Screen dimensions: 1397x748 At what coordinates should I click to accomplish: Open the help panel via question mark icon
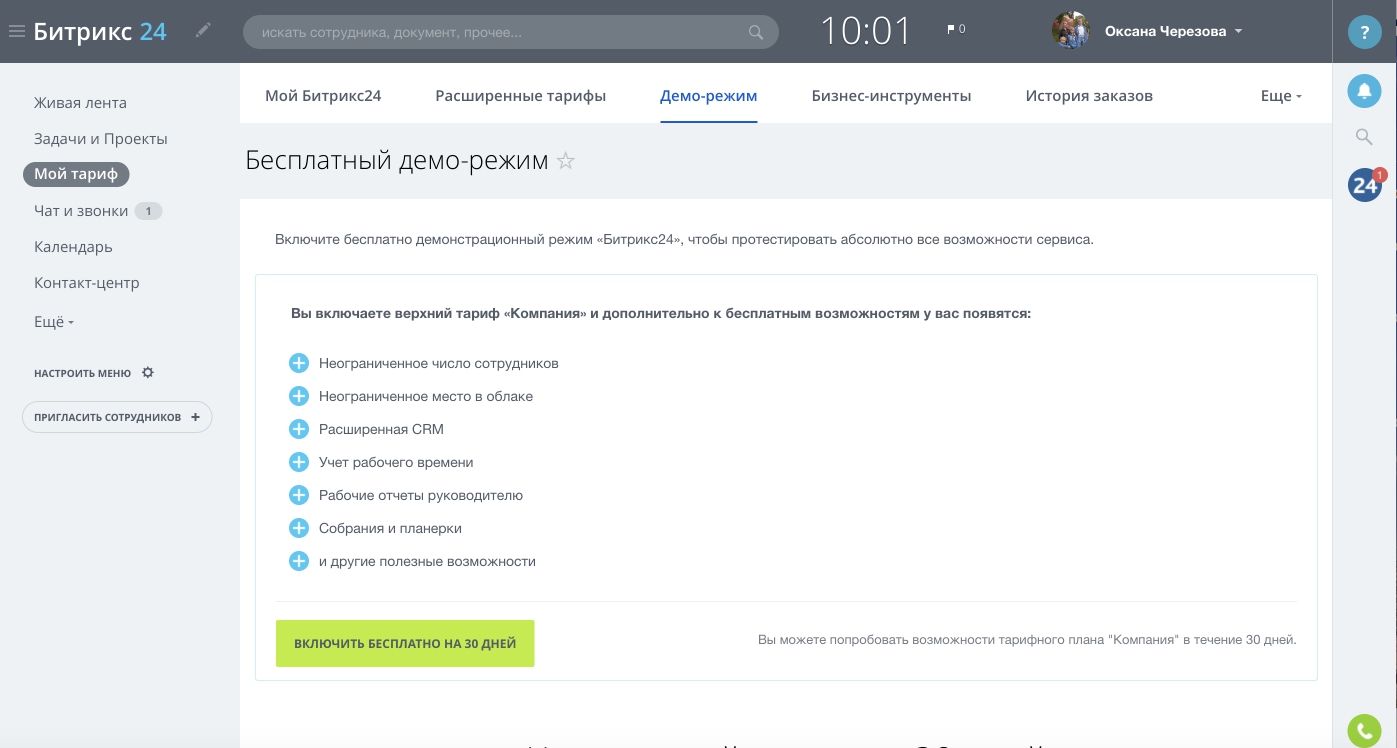[x=1364, y=31]
